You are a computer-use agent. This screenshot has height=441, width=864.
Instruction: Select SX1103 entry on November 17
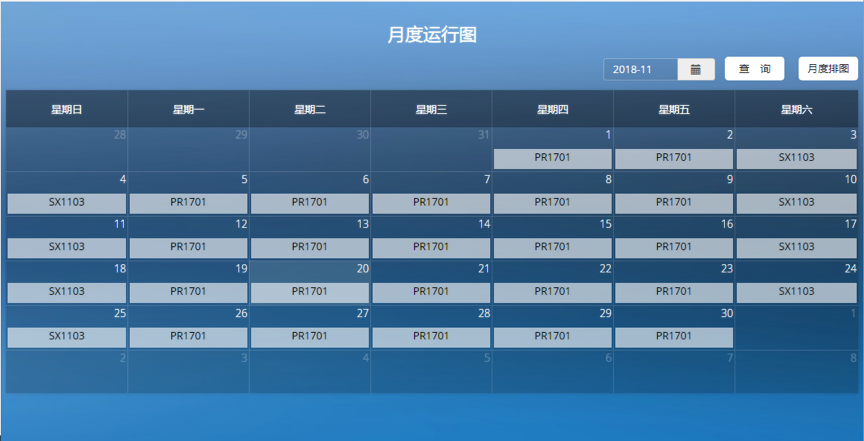pos(797,248)
